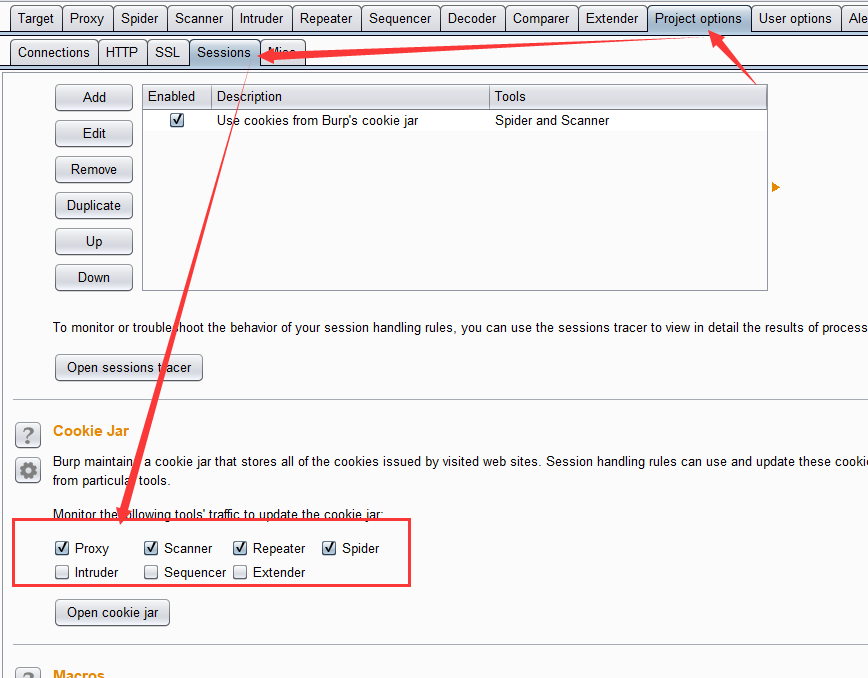Open the Connections sub-tab
Viewport: 868px width, 678px height.
tap(54, 52)
